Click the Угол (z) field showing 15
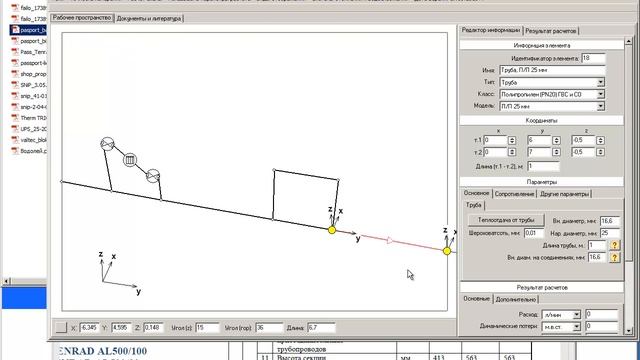Viewport: 640px width, 360px height. [207, 327]
